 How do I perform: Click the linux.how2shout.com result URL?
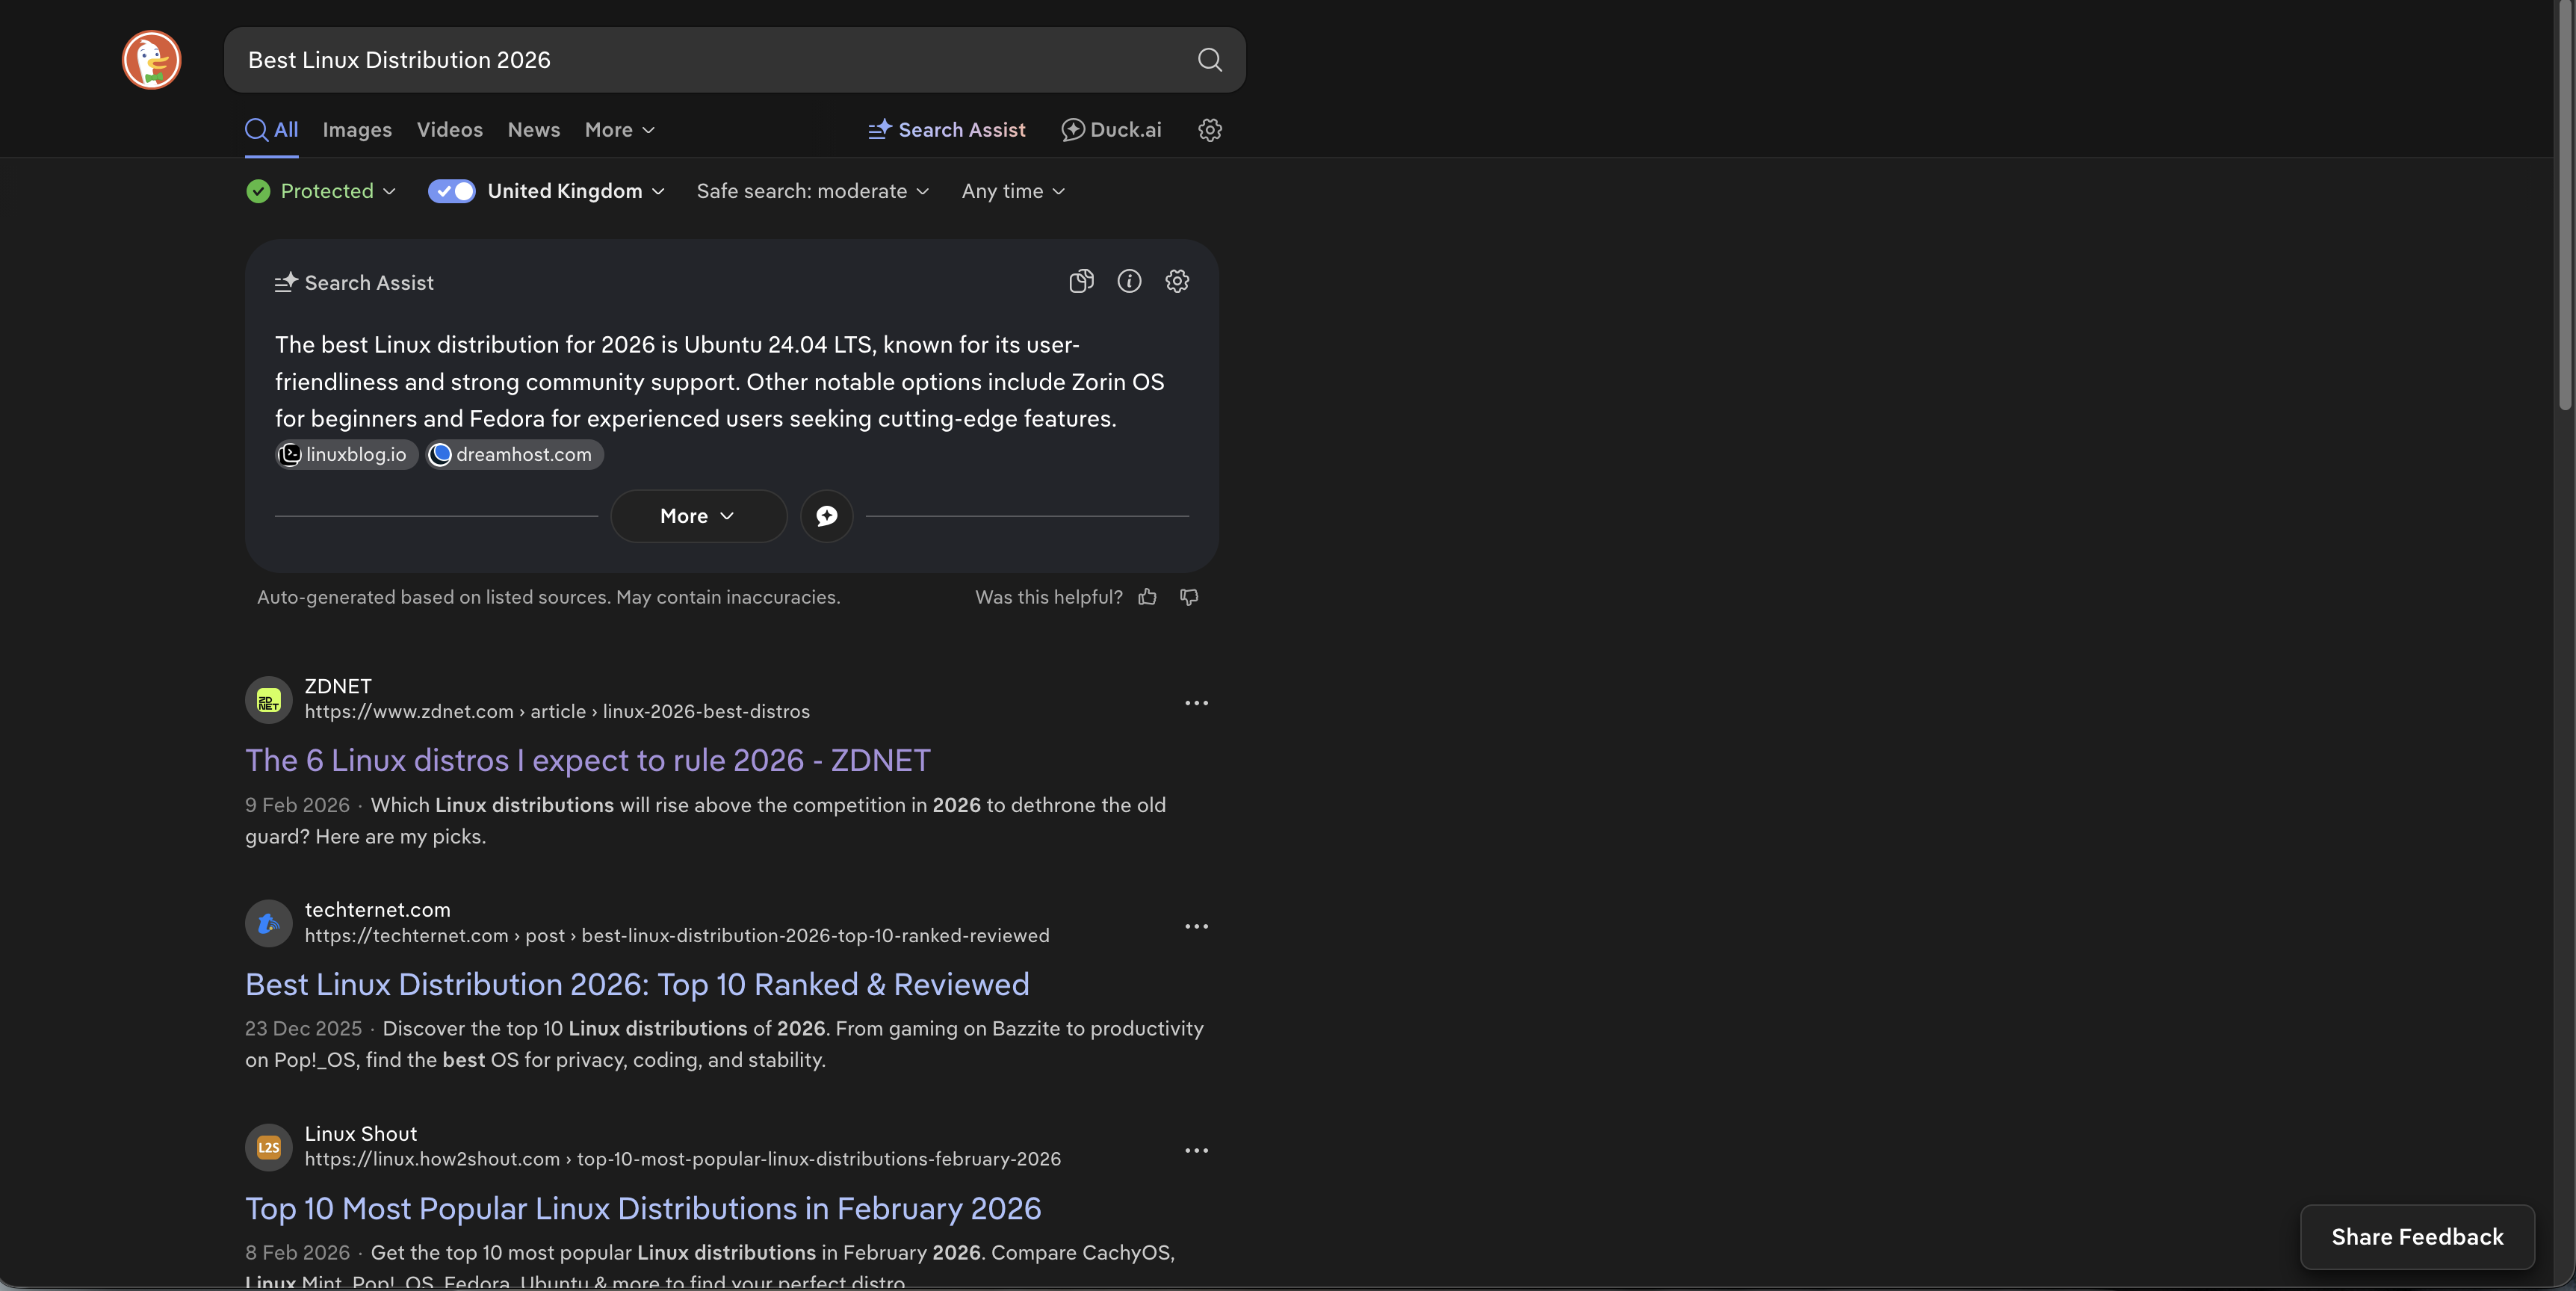click(x=682, y=1159)
